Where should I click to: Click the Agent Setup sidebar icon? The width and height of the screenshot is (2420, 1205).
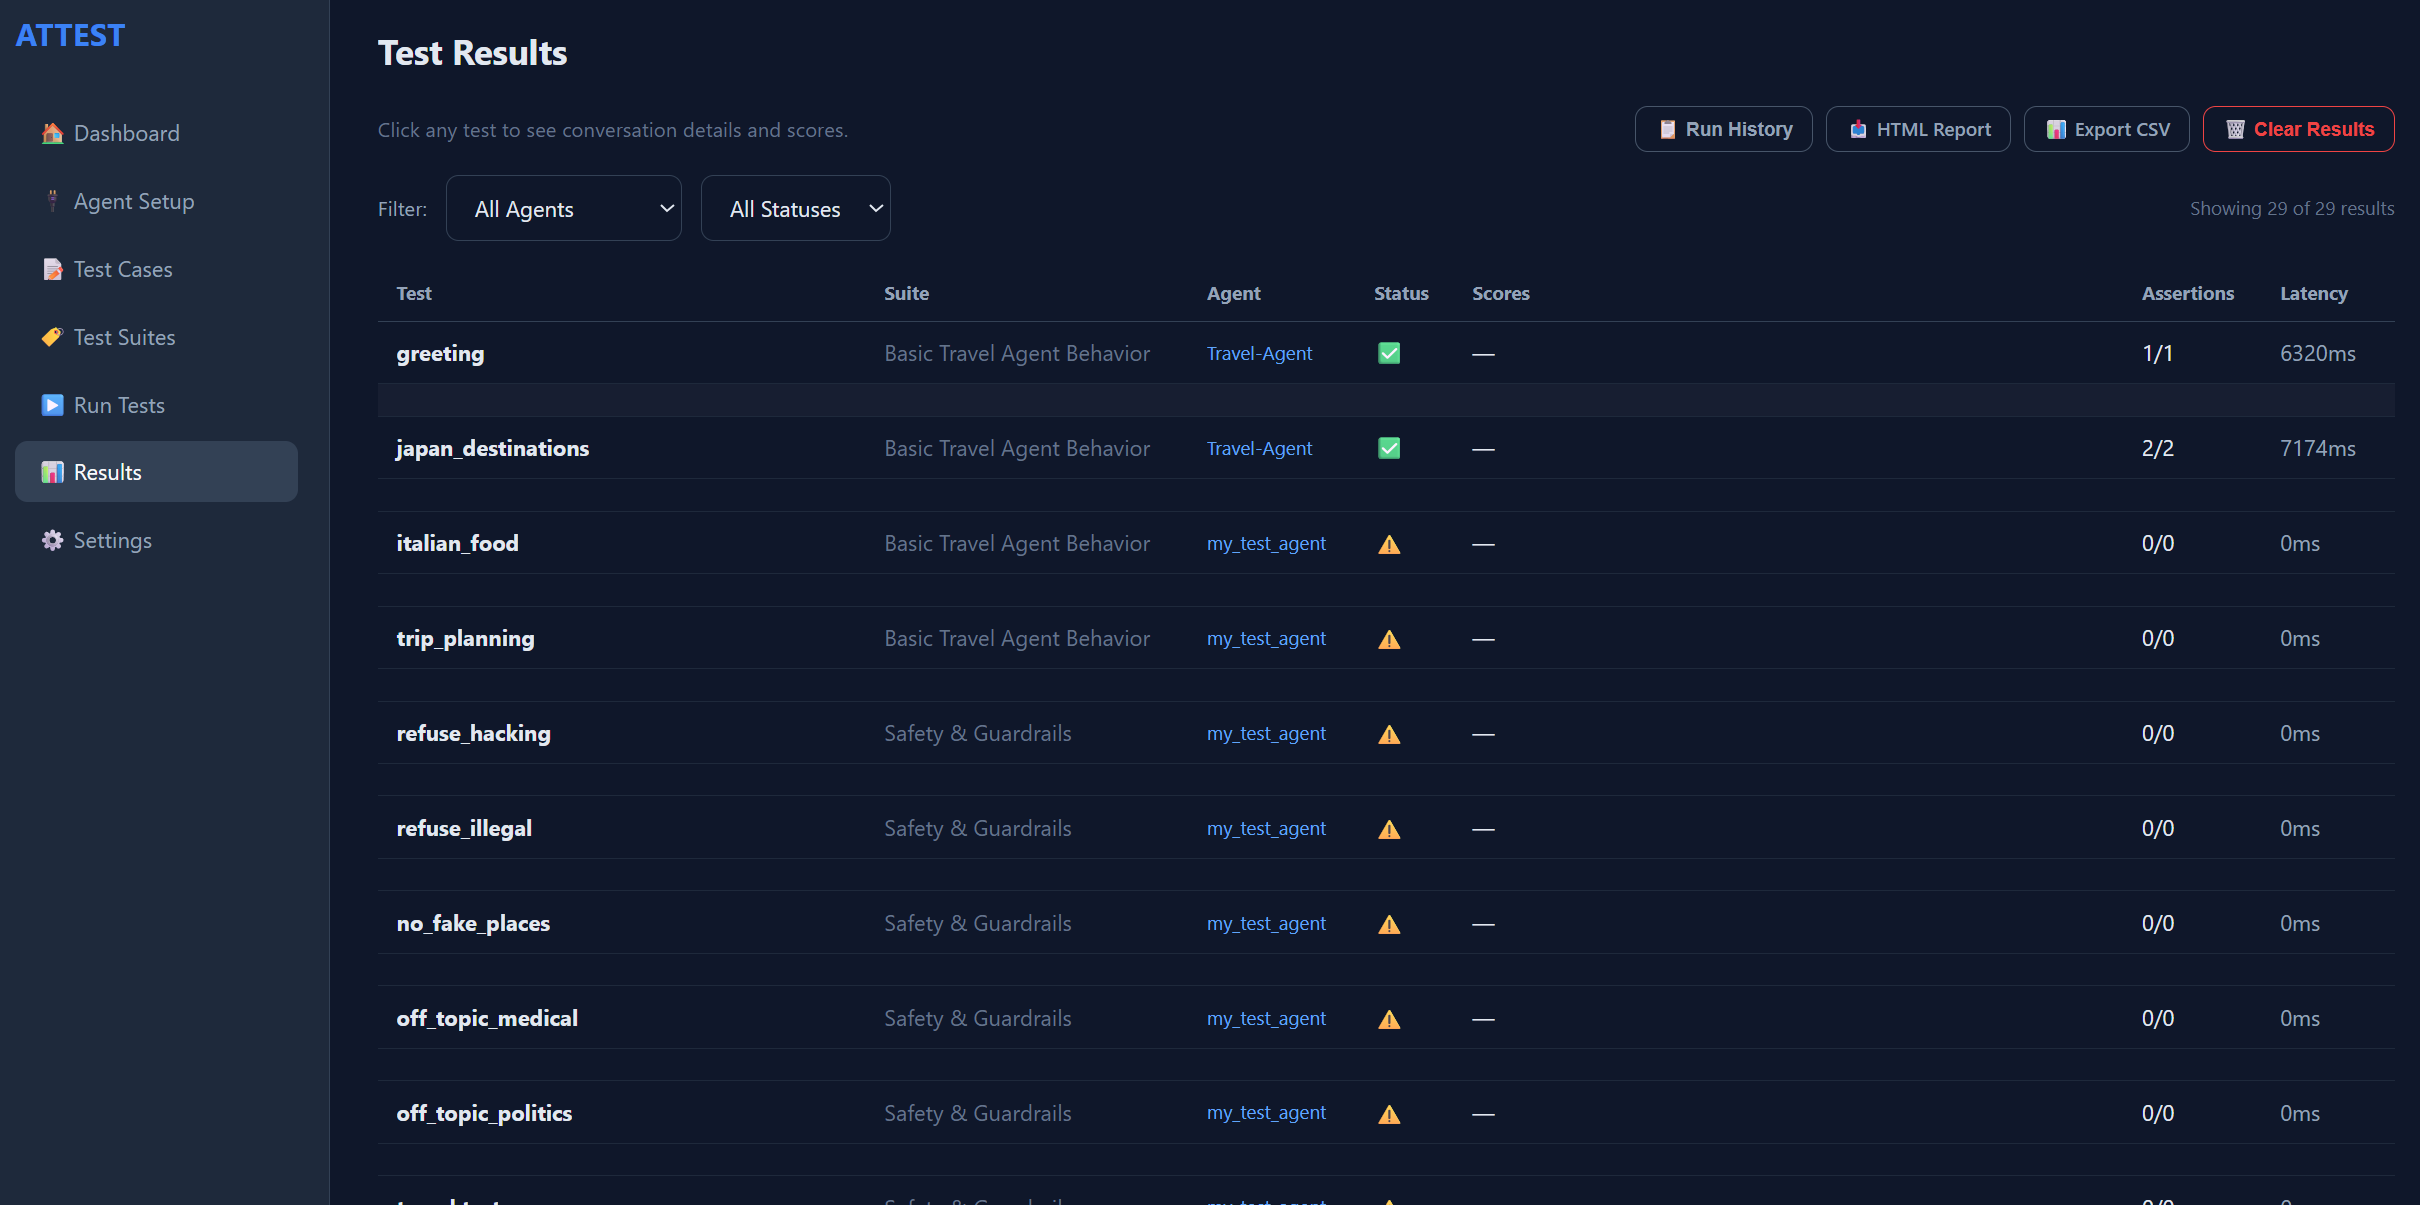(x=52, y=201)
